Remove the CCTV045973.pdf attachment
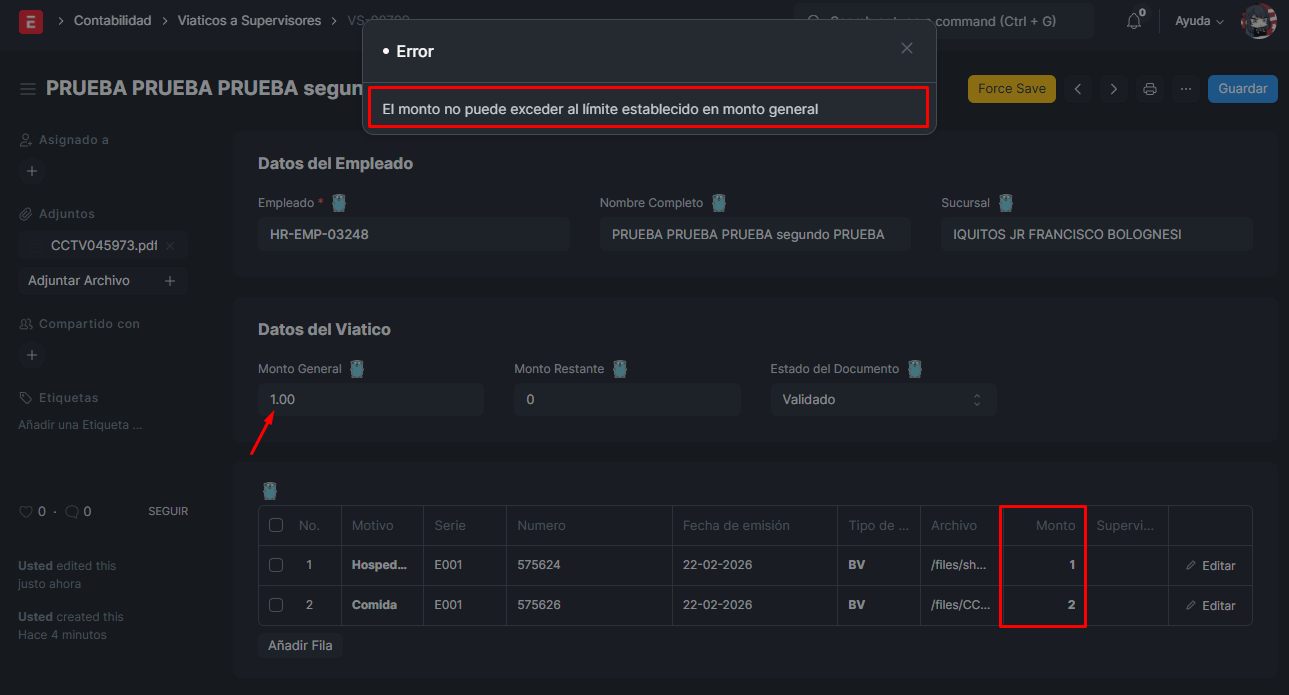This screenshot has width=1289, height=695. click(170, 246)
